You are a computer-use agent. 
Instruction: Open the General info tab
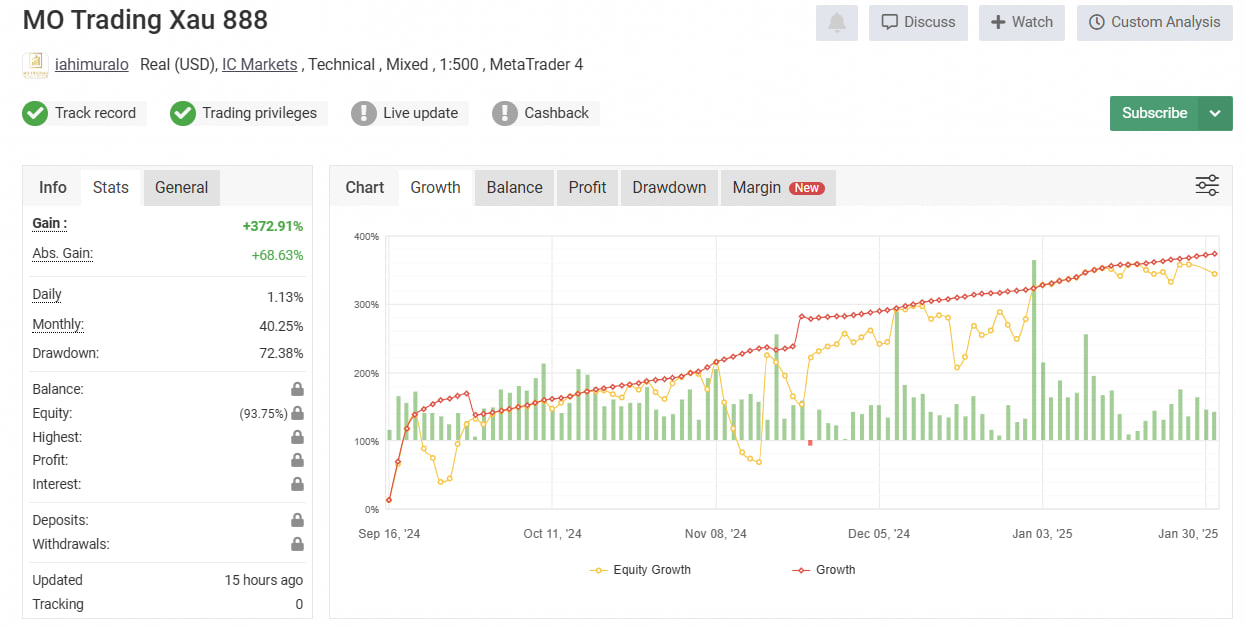pos(181,187)
